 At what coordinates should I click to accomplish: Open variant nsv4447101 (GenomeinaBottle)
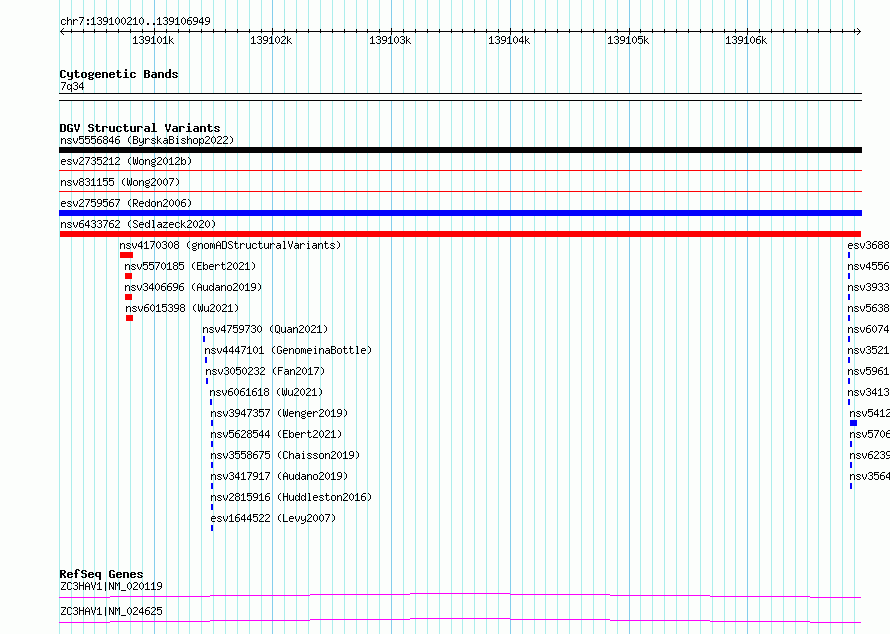point(288,350)
